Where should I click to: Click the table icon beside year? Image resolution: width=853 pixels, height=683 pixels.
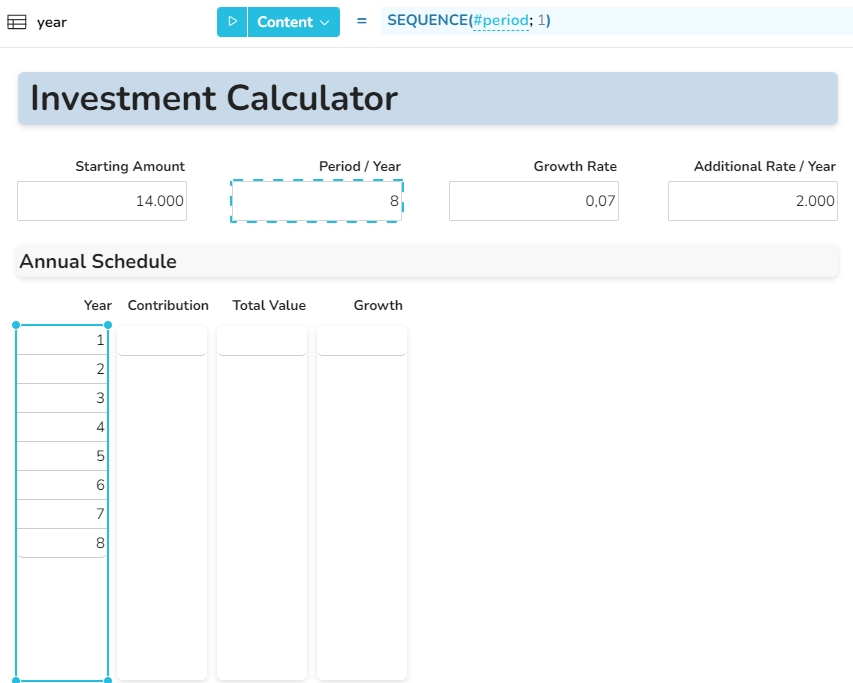click(x=17, y=22)
